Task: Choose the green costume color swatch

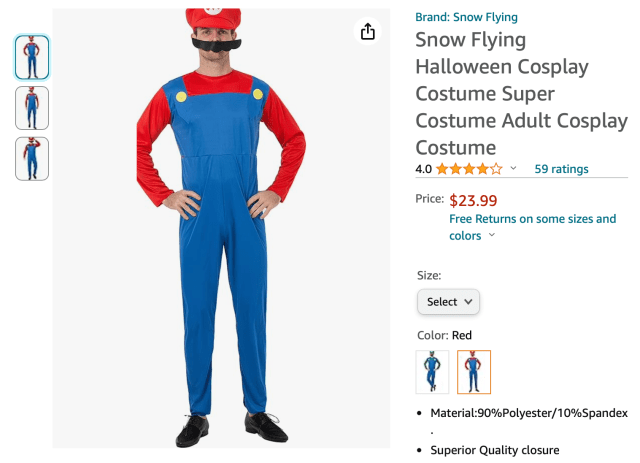Action: (432, 372)
